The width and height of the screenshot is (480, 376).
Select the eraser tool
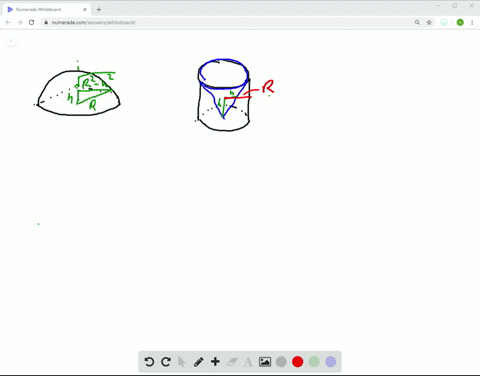pos(232,362)
